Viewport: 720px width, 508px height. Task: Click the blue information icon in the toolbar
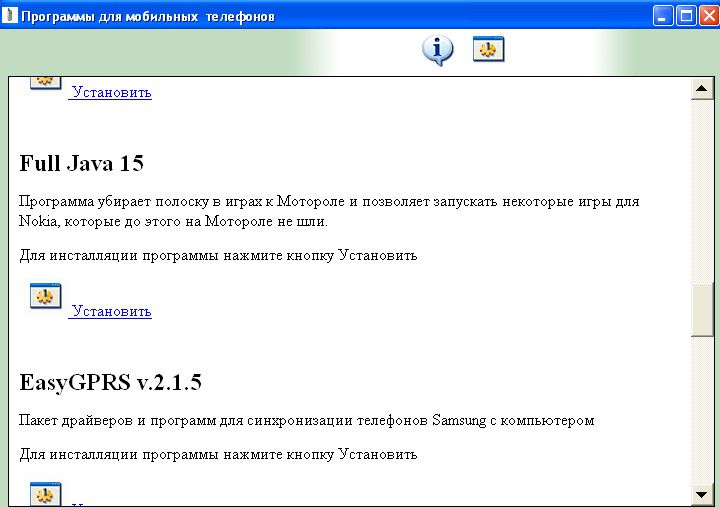[x=437, y=50]
